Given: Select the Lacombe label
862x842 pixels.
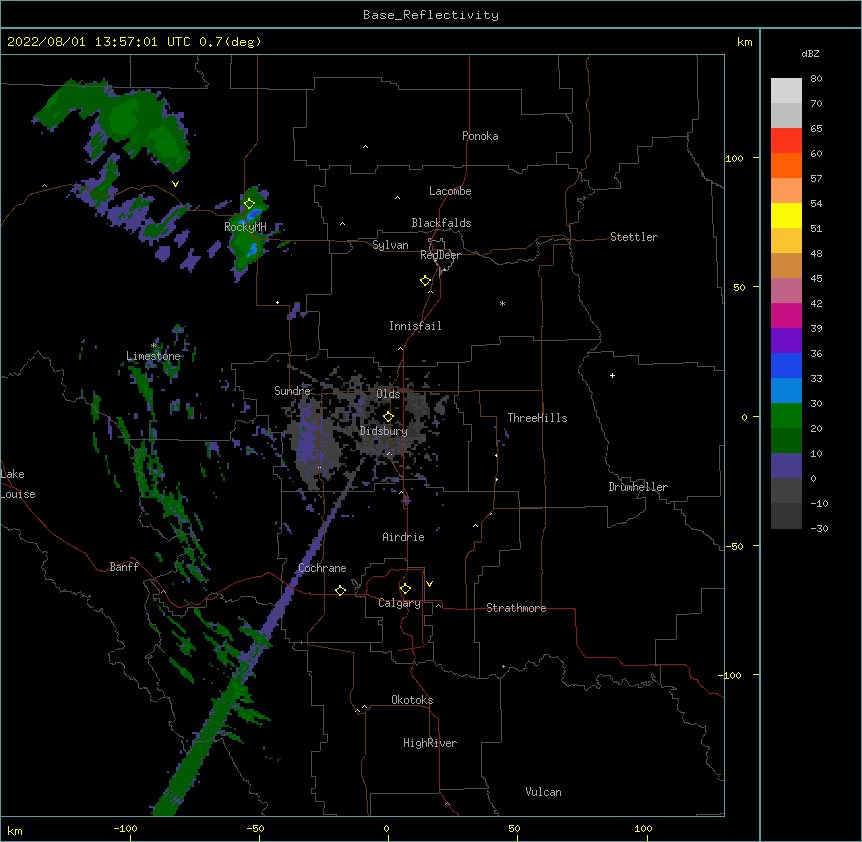Looking at the screenshot, I should coord(450,191).
